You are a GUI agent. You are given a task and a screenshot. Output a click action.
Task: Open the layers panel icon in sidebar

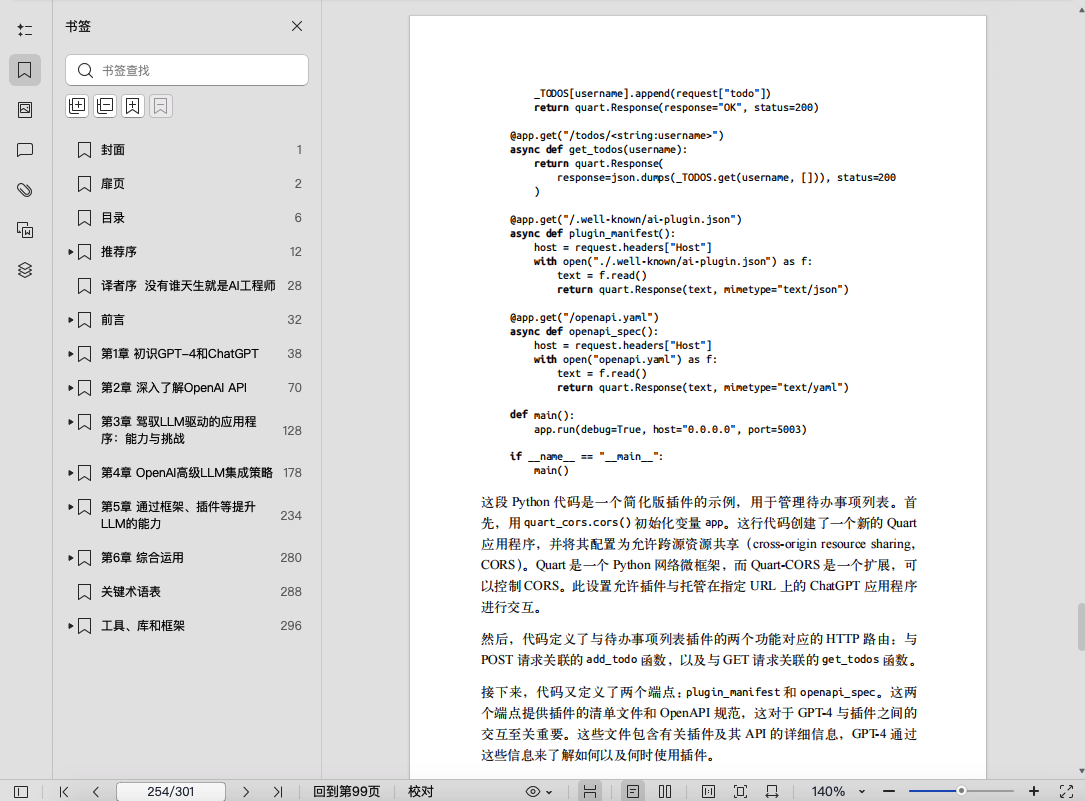[x=25, y=270]
